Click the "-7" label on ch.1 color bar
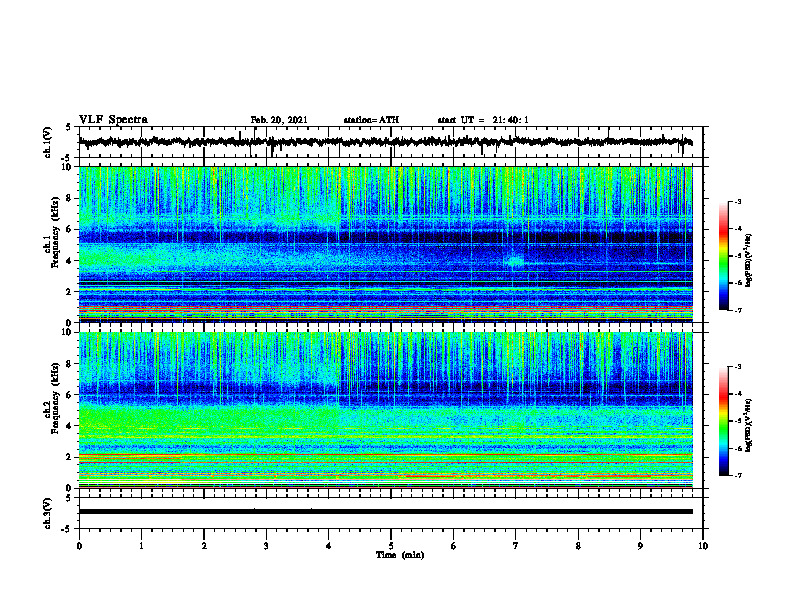Image resolution: width=792 pixels, height=612 pixels. [737, 310]
